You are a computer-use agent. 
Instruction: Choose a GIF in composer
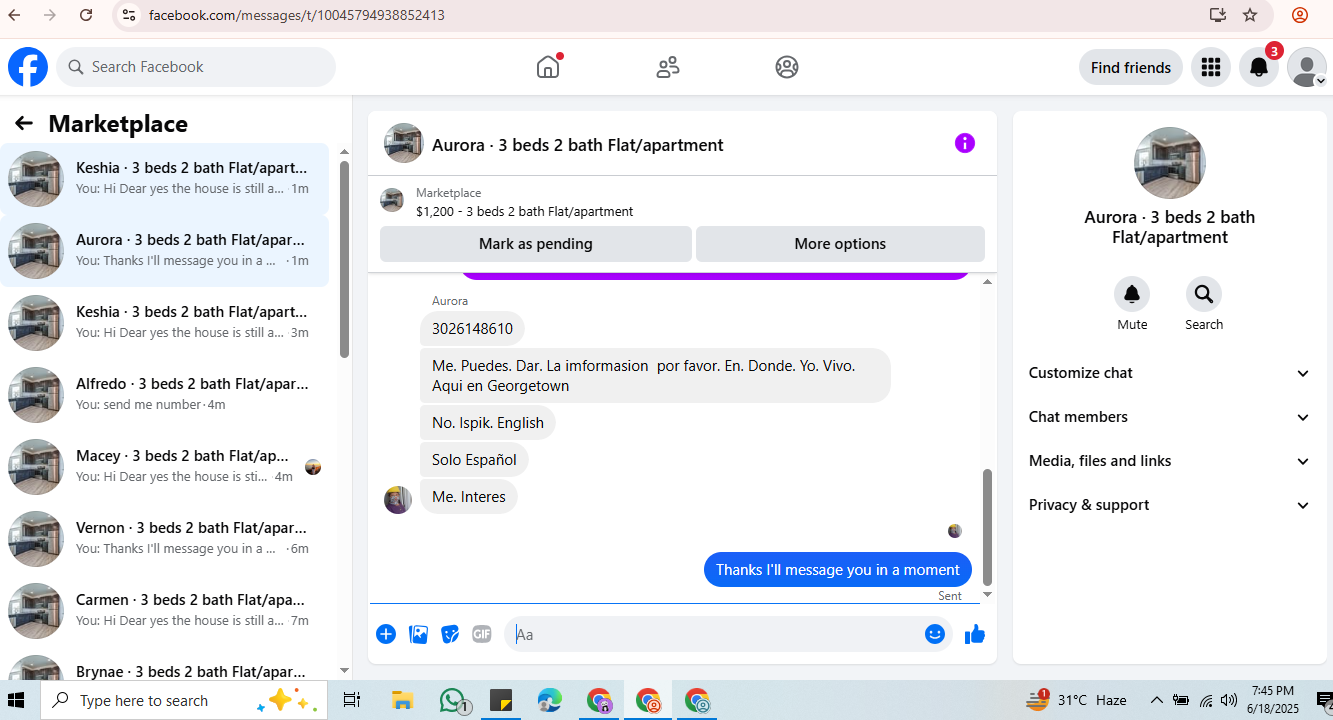tap(482, 634)
